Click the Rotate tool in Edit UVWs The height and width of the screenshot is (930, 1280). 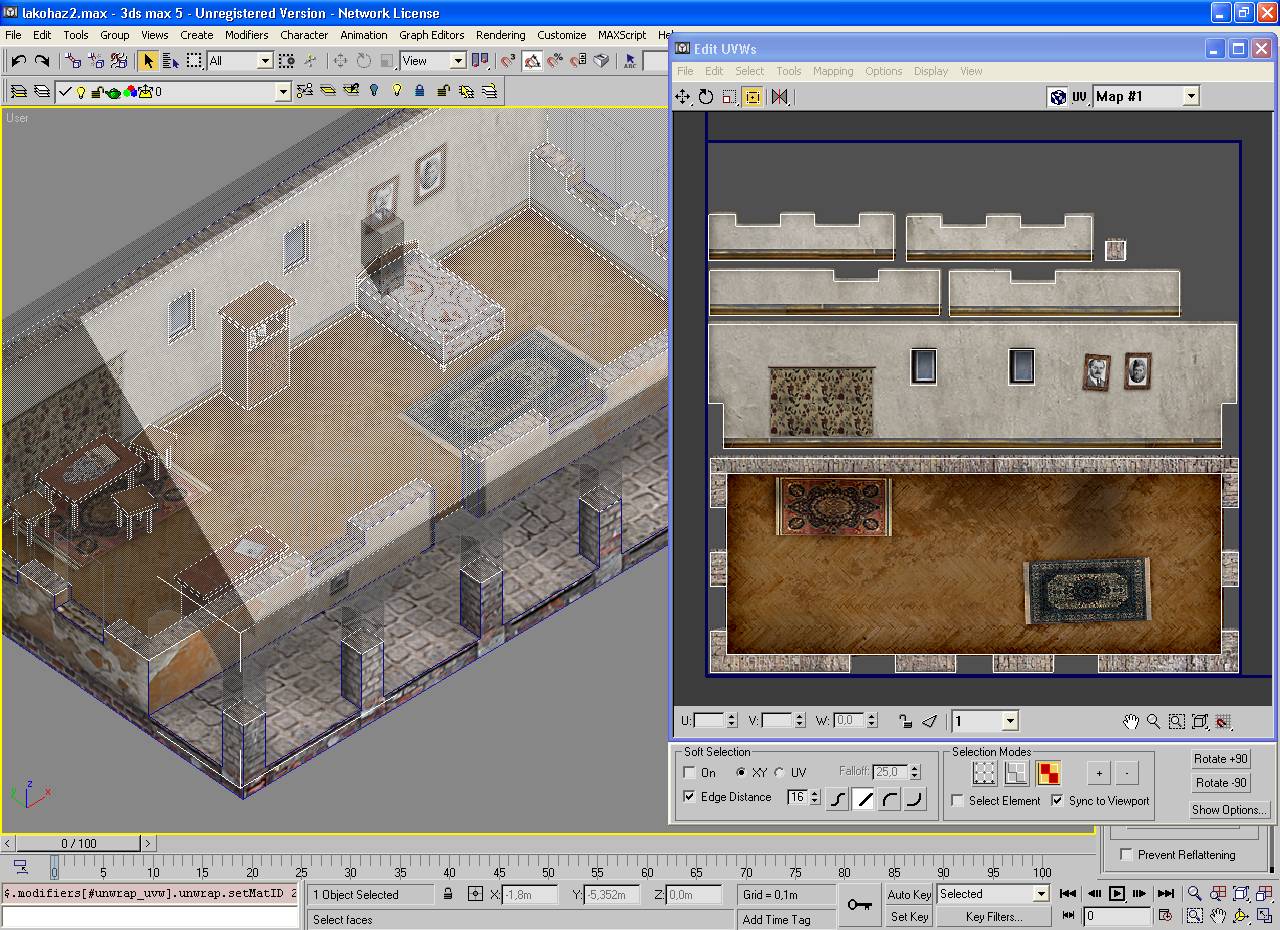tap(706, 97)
